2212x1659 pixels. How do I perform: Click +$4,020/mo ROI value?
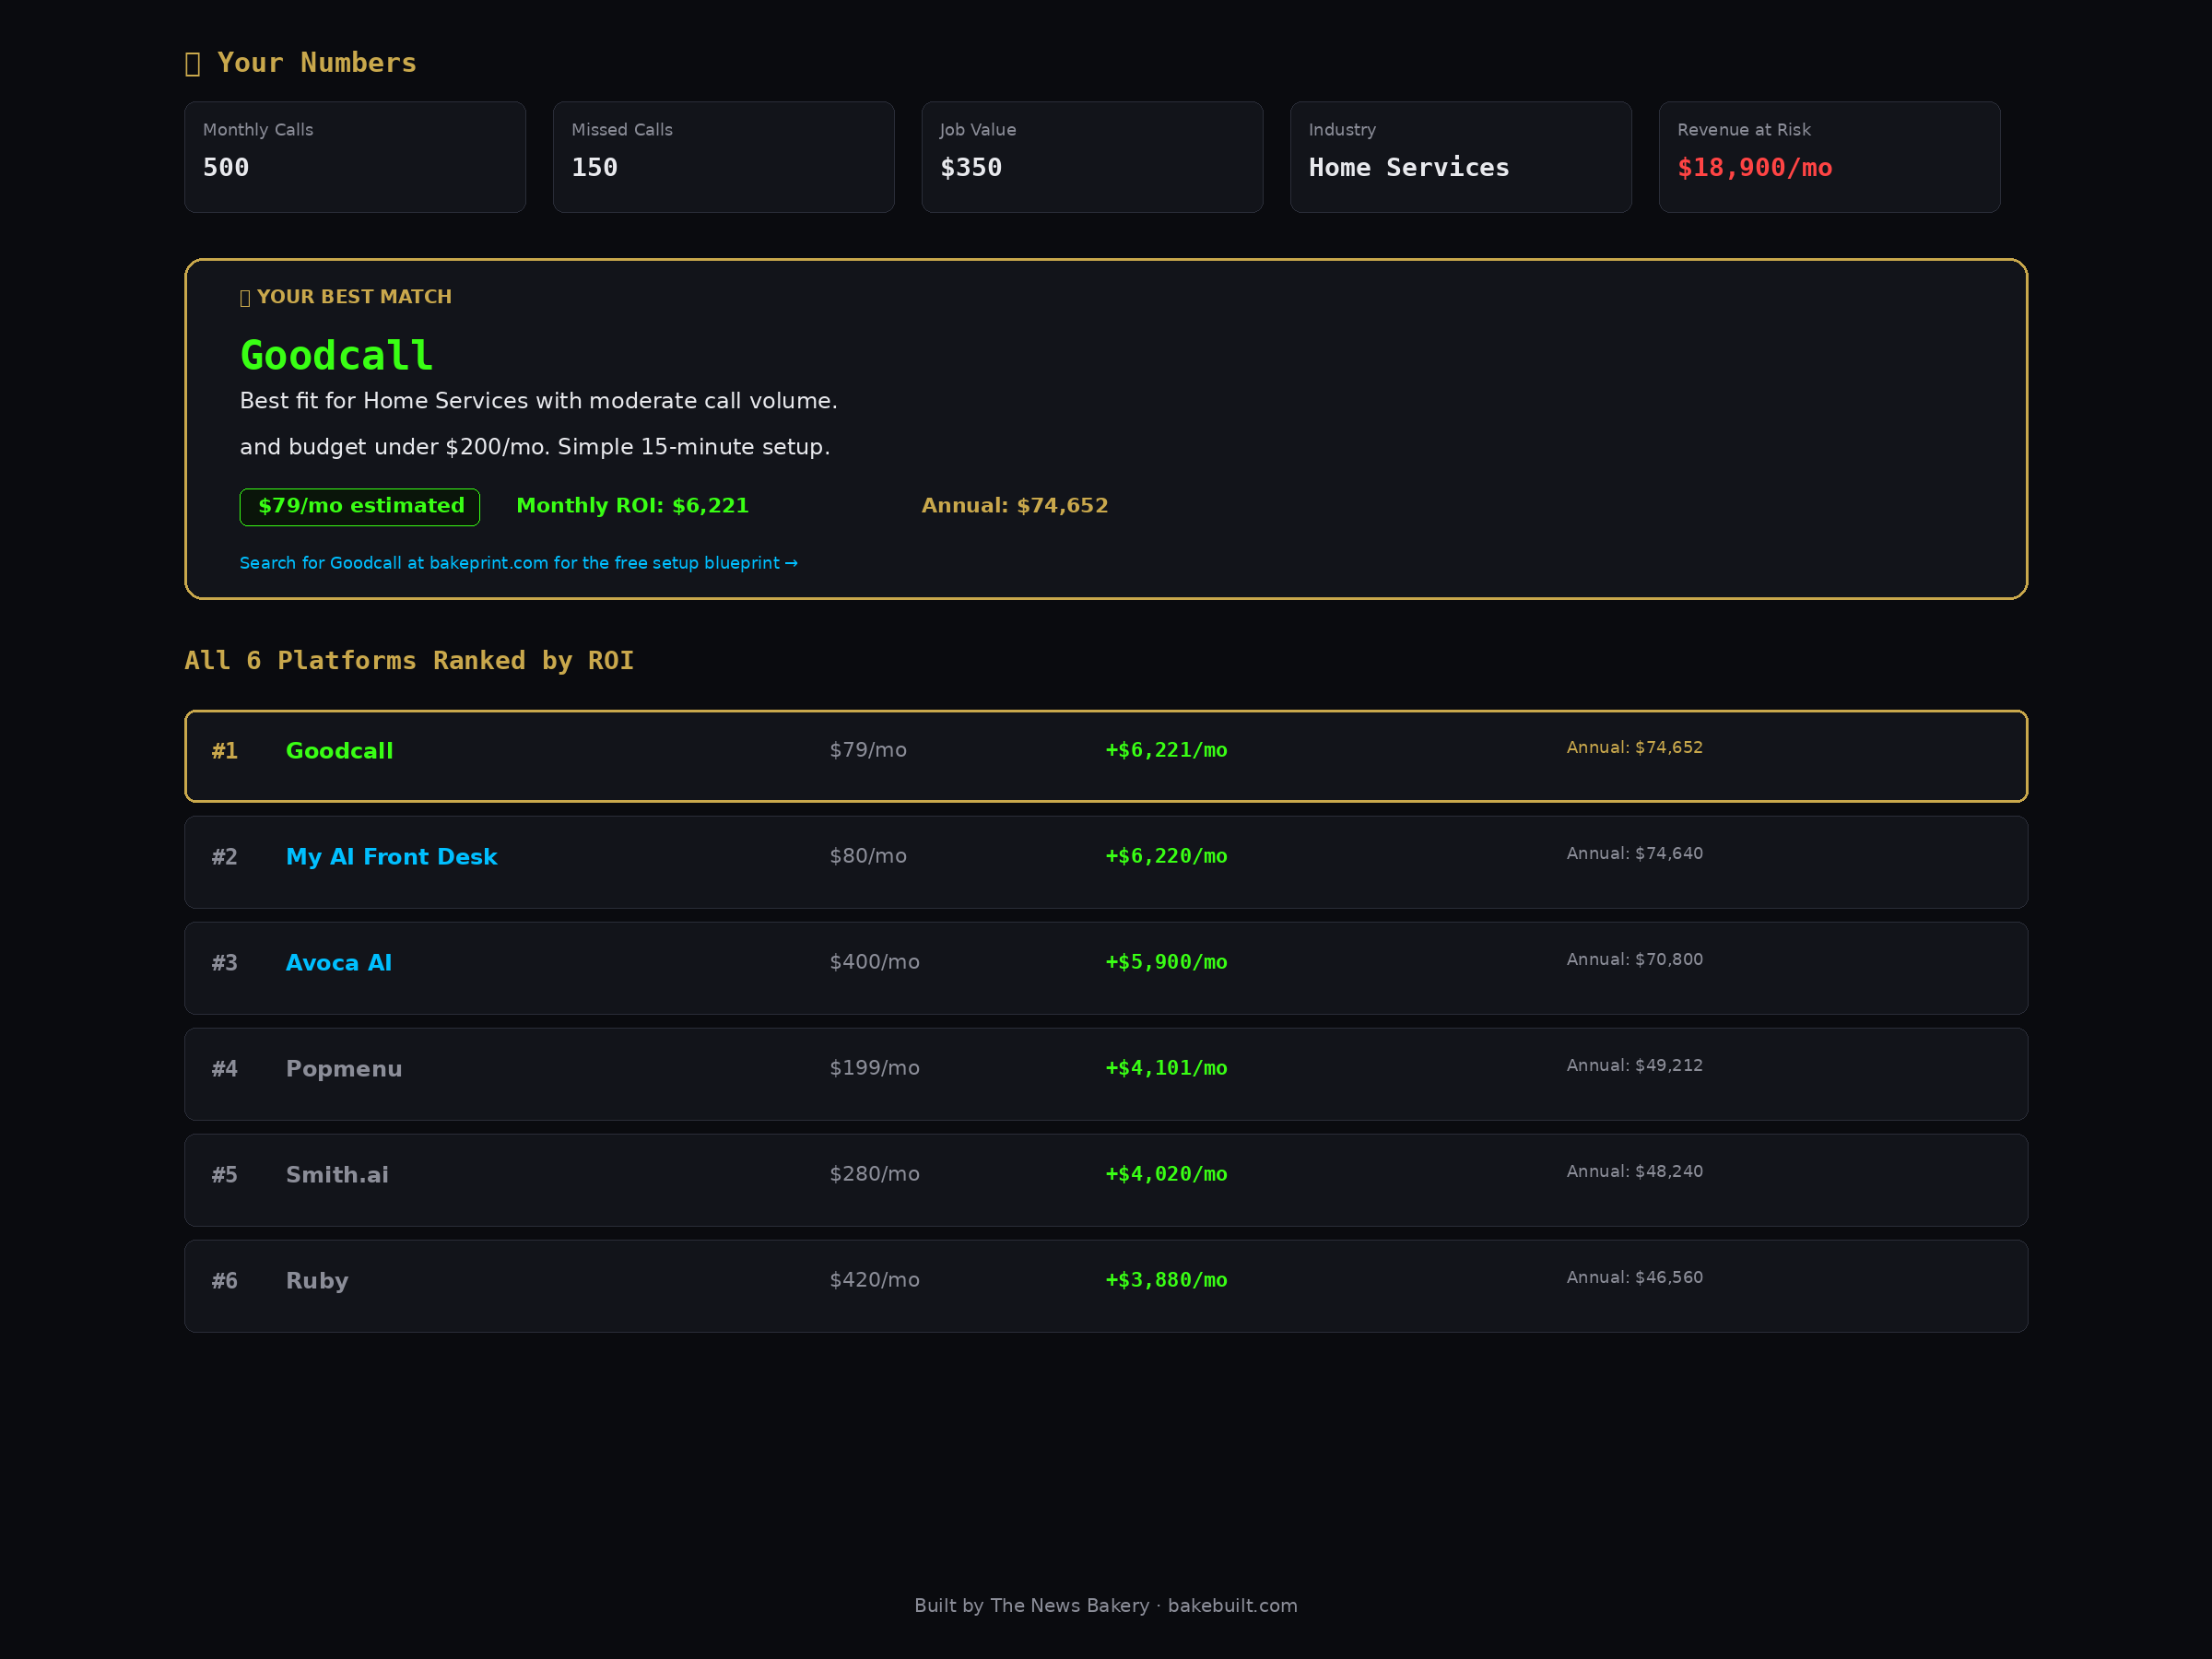pos(1166,1174)
